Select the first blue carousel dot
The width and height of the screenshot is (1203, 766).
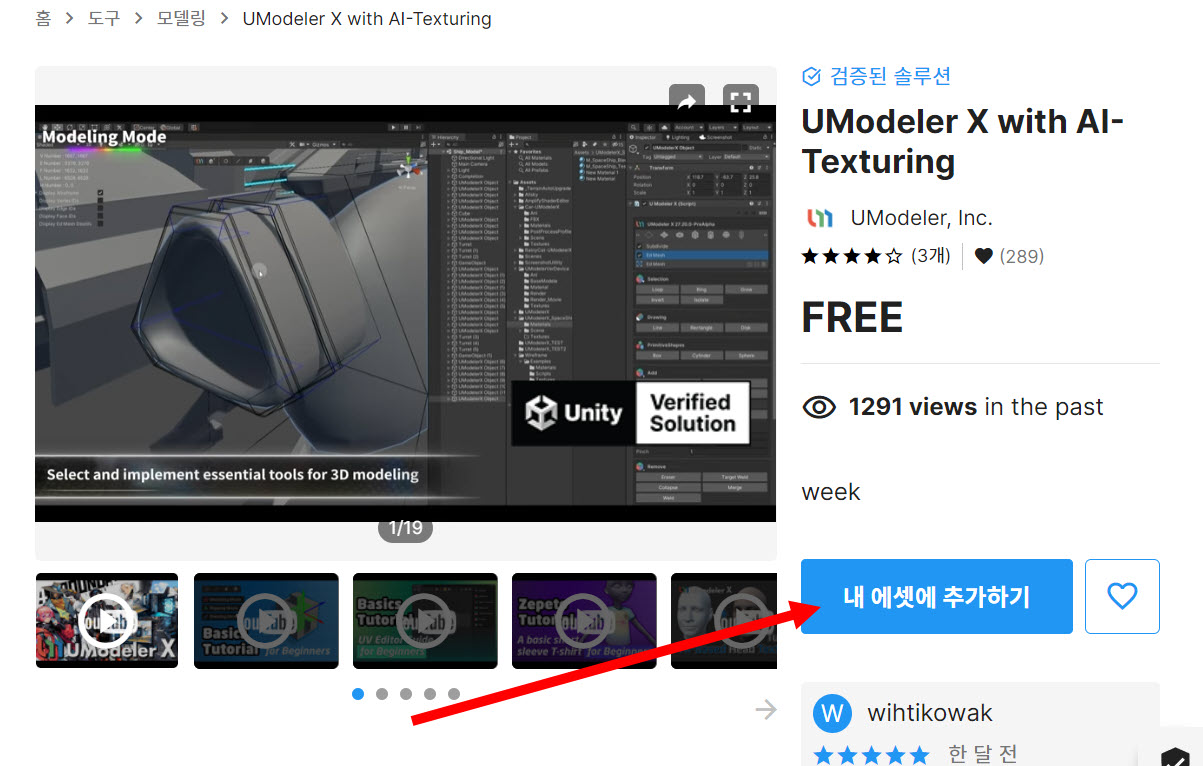click(358, 694)
